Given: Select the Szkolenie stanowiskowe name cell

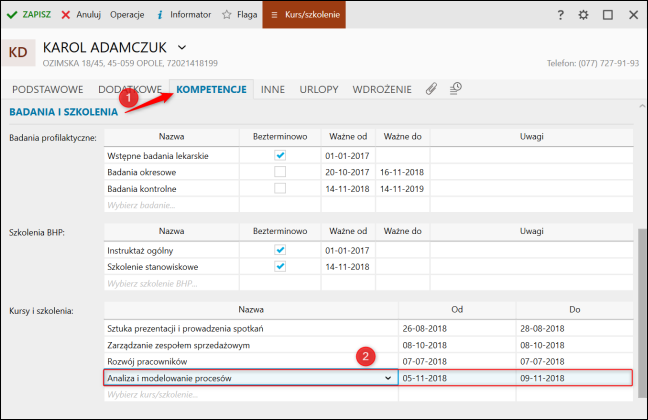Looking at the screenshot, I should 171,267.
